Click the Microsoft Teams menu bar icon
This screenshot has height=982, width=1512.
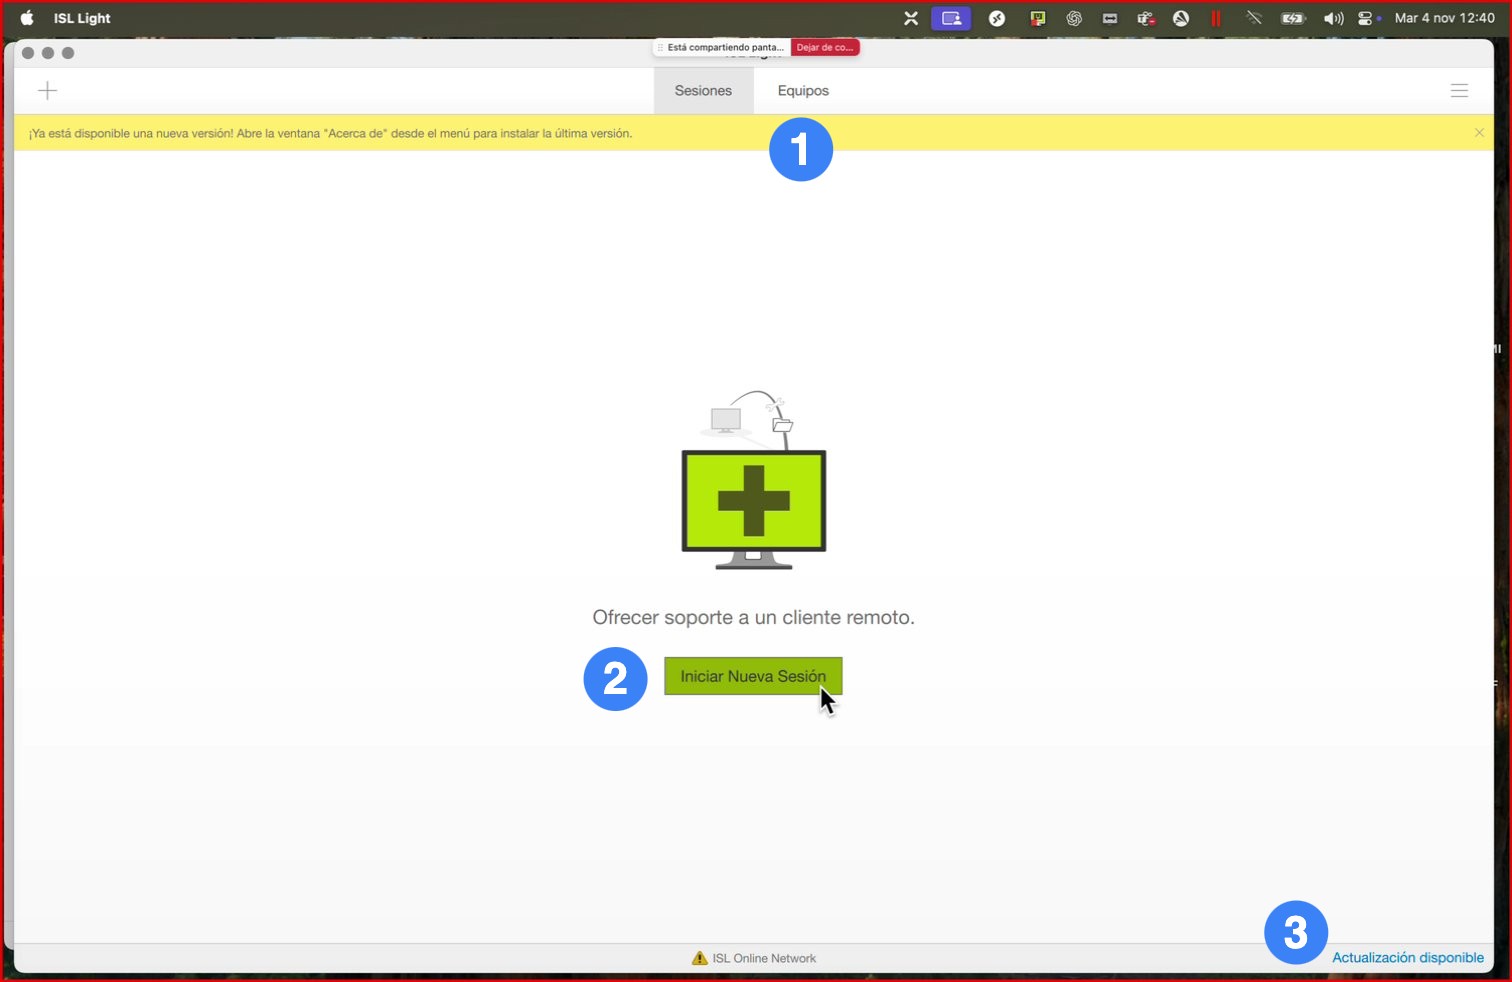coord(1145,18)
